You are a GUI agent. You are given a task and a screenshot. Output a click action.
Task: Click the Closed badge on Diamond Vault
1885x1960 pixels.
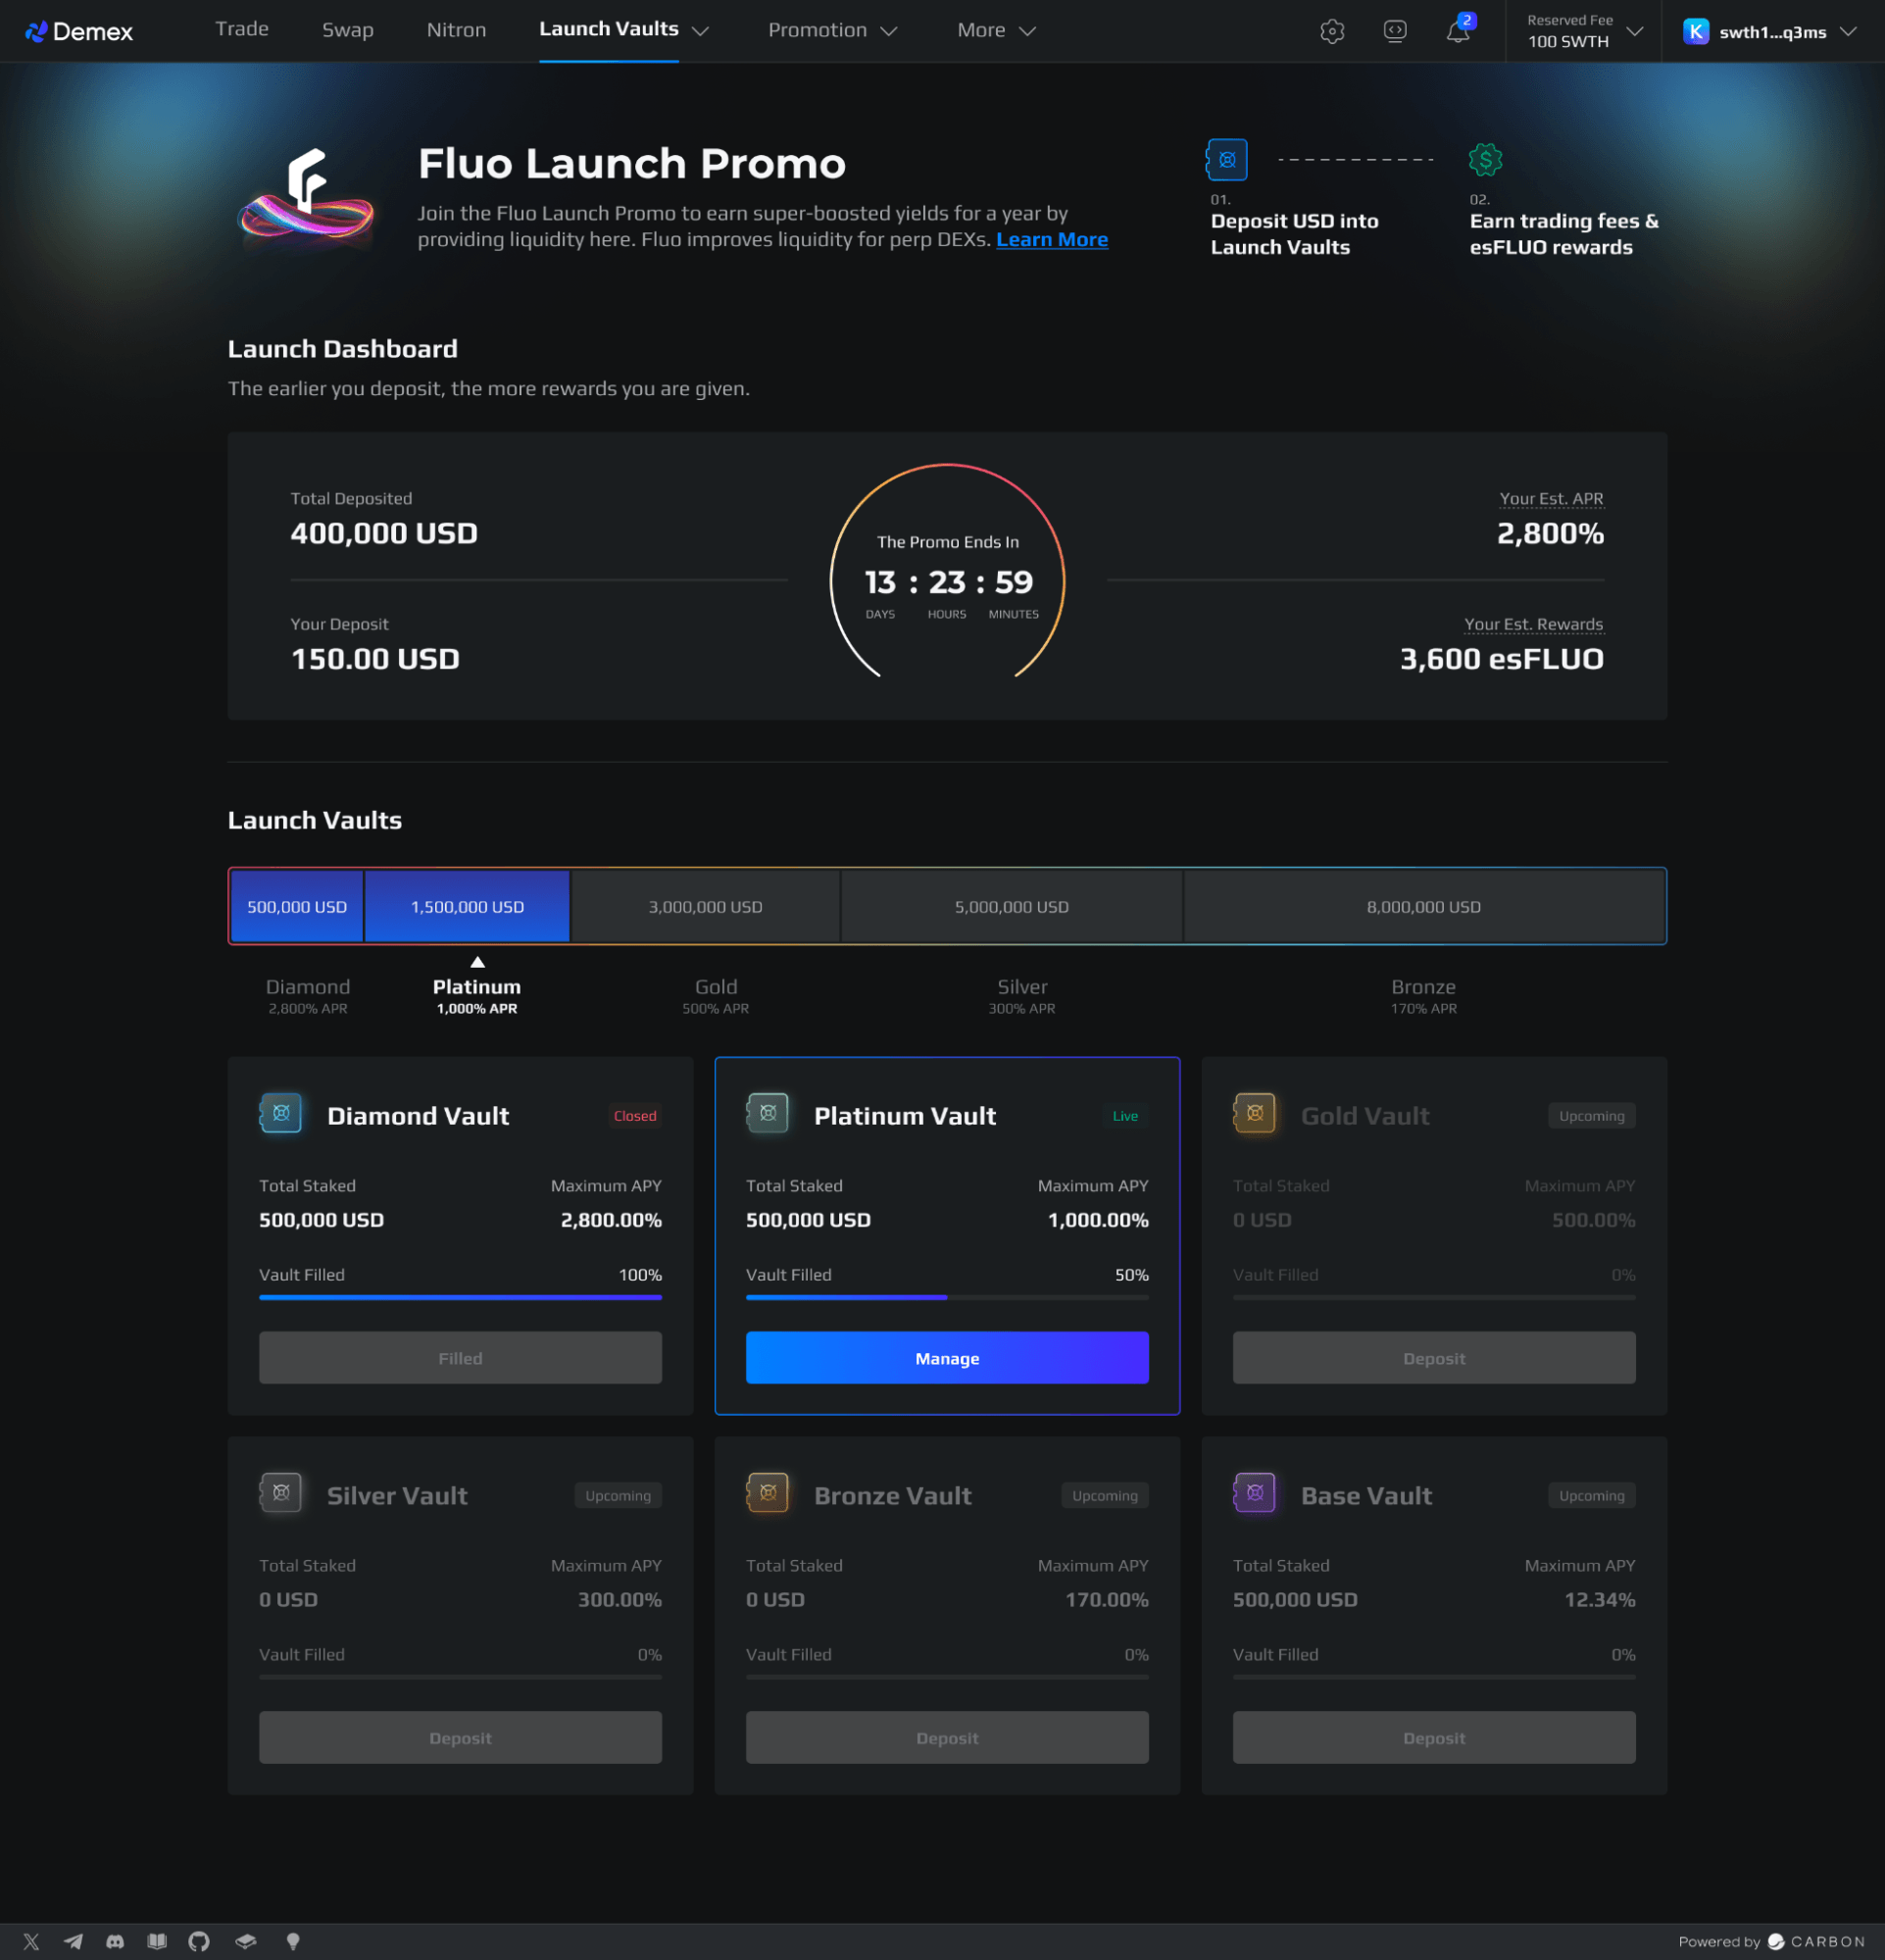coord(635,1116)
